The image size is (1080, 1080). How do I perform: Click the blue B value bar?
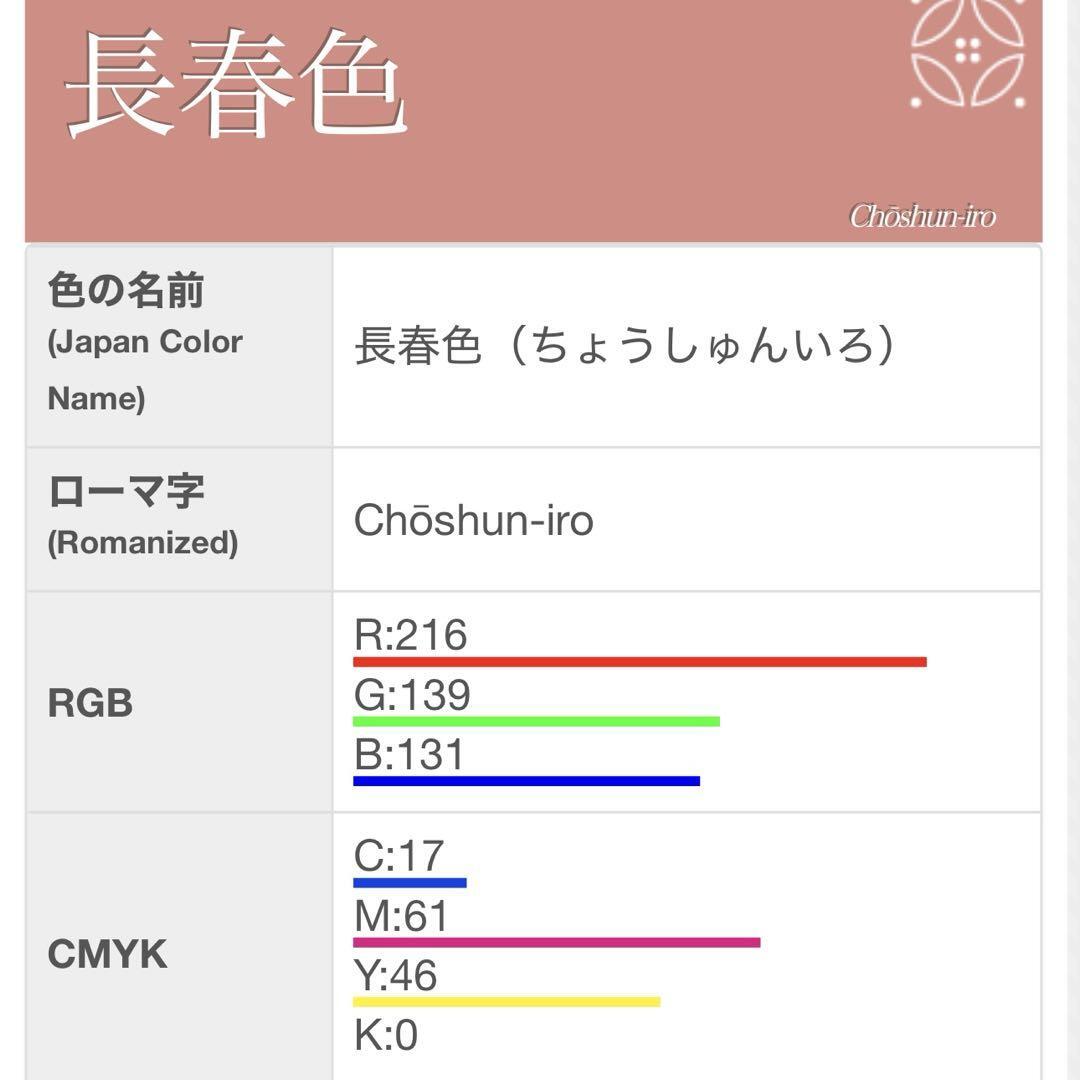[x=526, y=781]
